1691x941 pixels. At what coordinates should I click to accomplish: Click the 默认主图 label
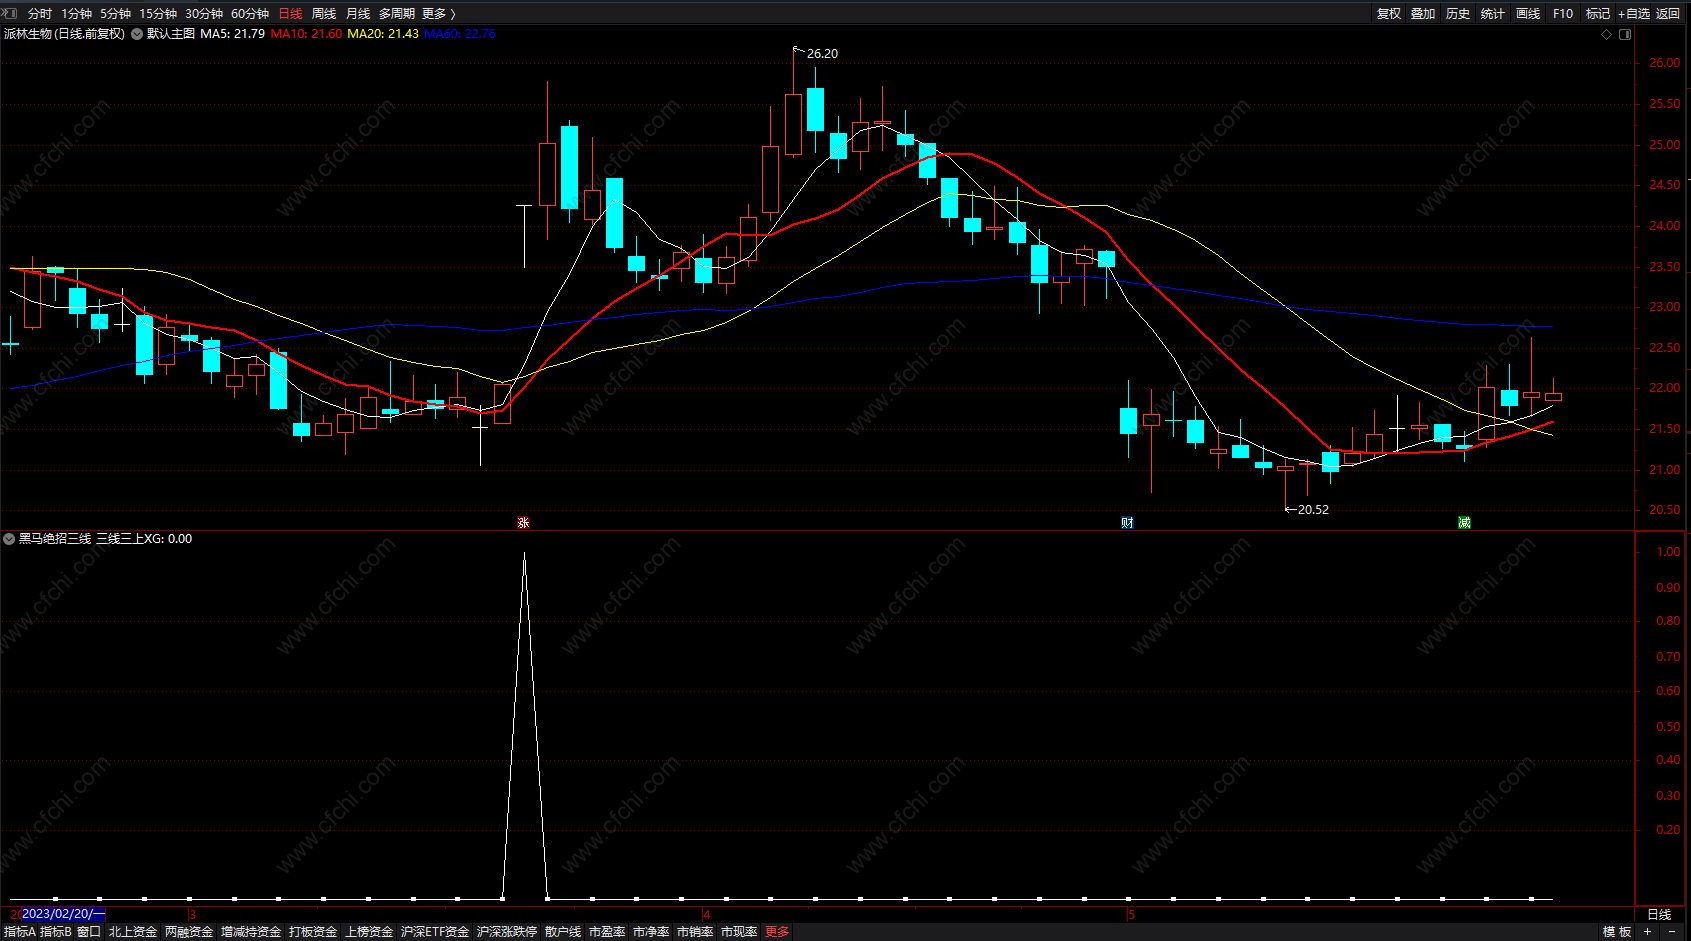click(x=171, y=34)
